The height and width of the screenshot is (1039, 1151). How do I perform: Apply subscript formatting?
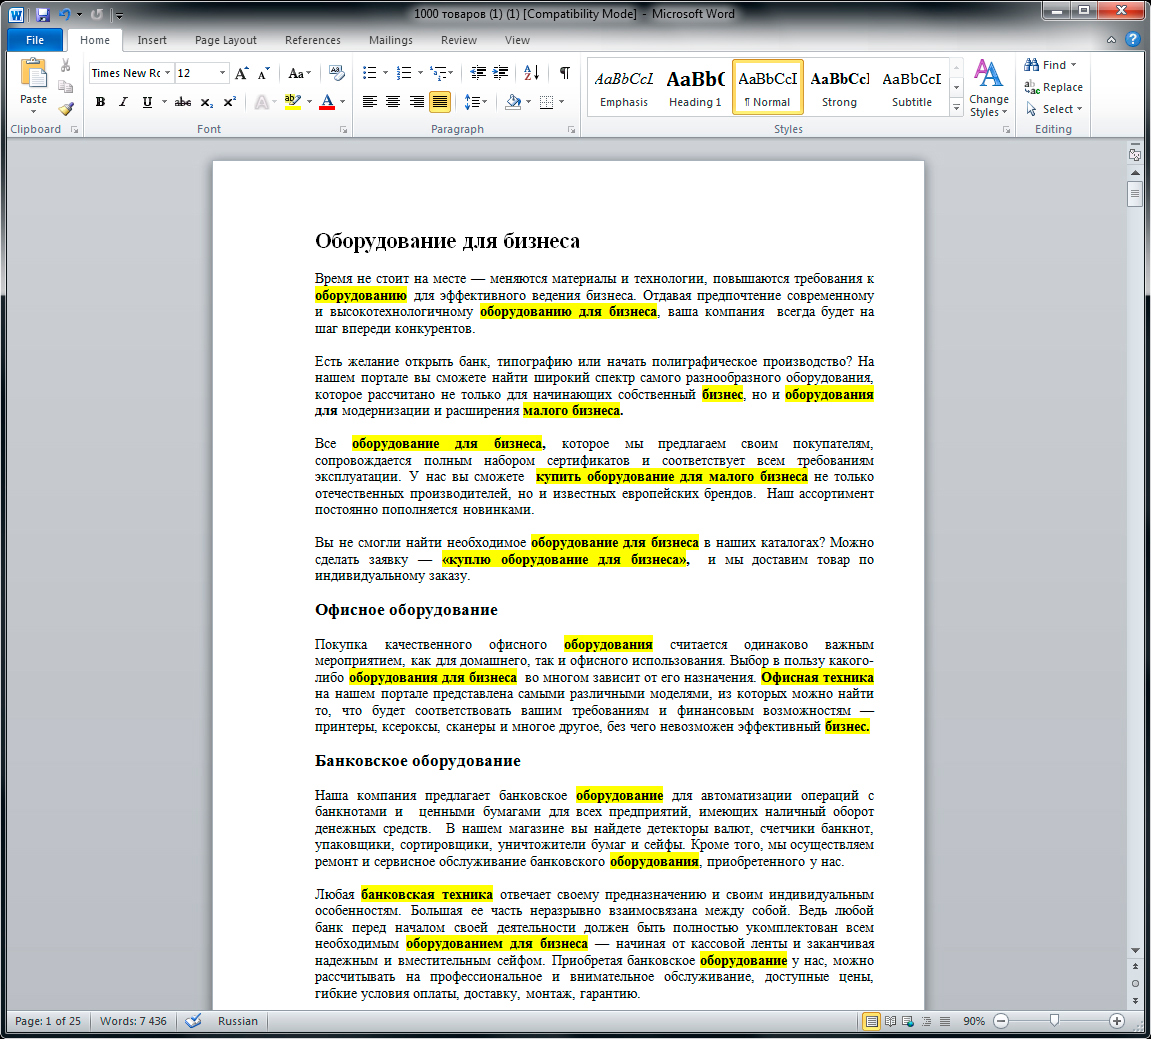click(x=207, y=102)
